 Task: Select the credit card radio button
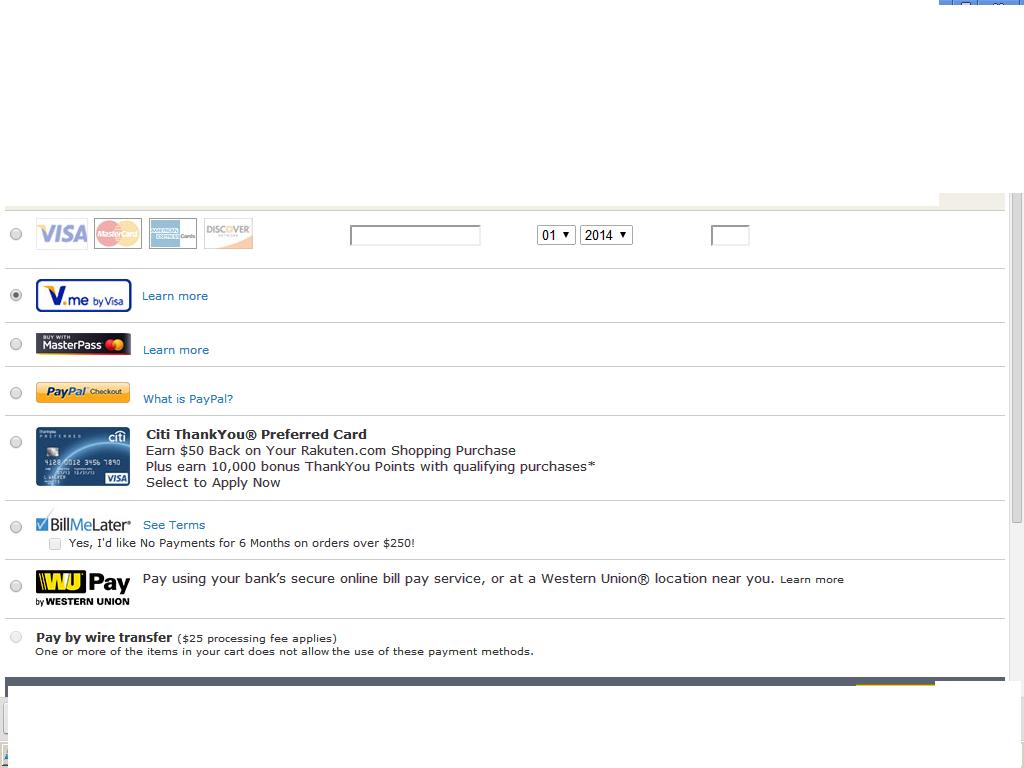[x=16, y=234]
